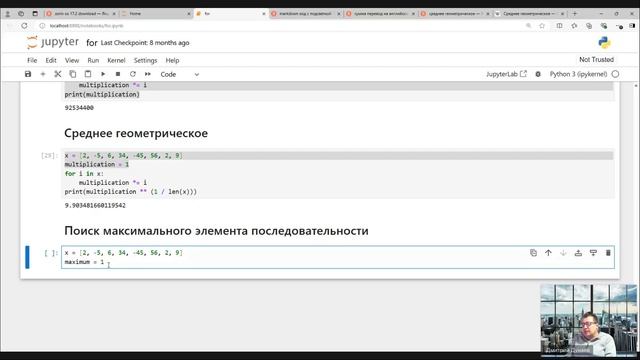Open the debugger bug icon

[538, 74]
